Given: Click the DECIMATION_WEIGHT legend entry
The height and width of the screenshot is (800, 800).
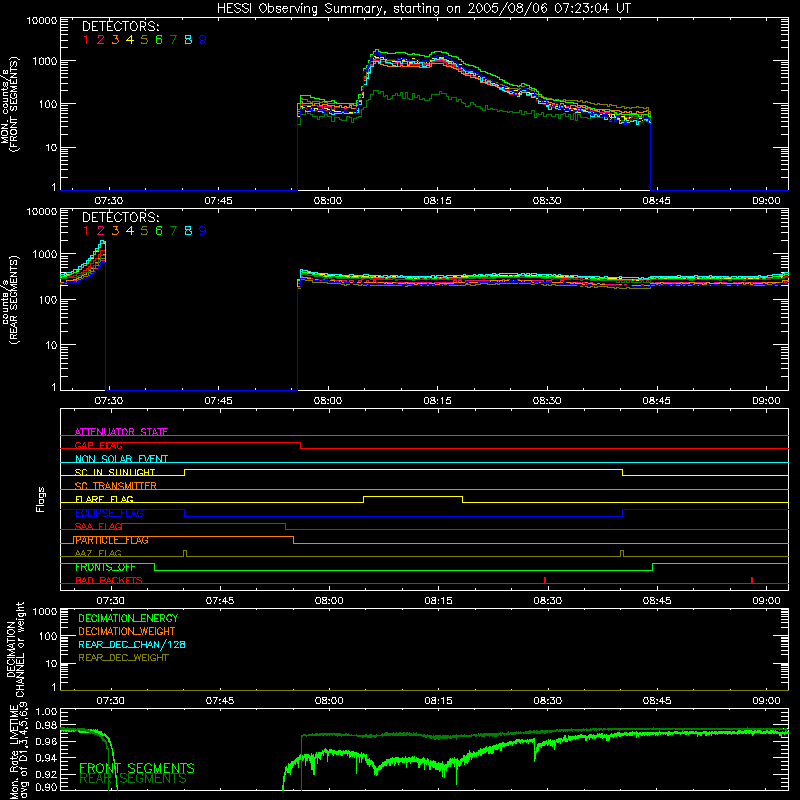Looking at the screenshot, I should click(x=127, y=631).
